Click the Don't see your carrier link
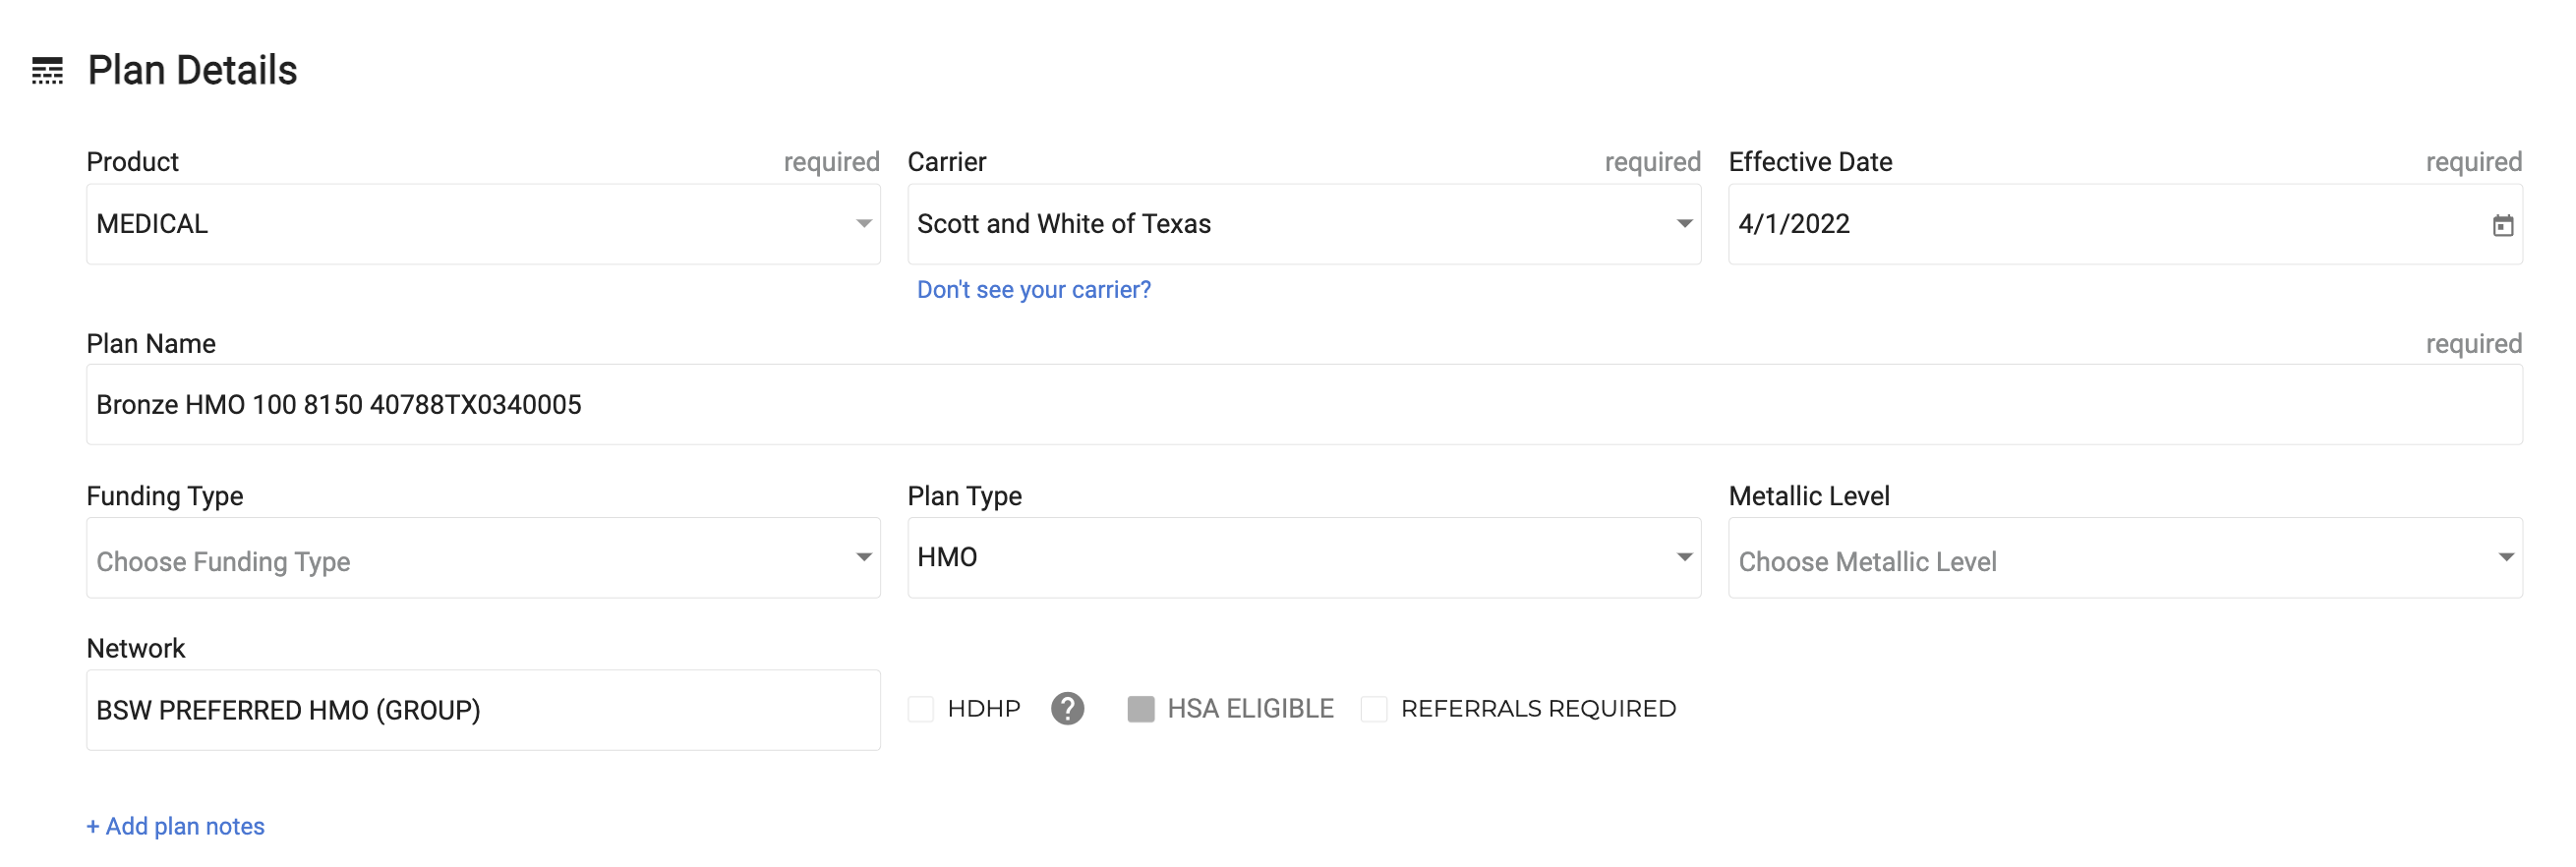 point(1034,290)
